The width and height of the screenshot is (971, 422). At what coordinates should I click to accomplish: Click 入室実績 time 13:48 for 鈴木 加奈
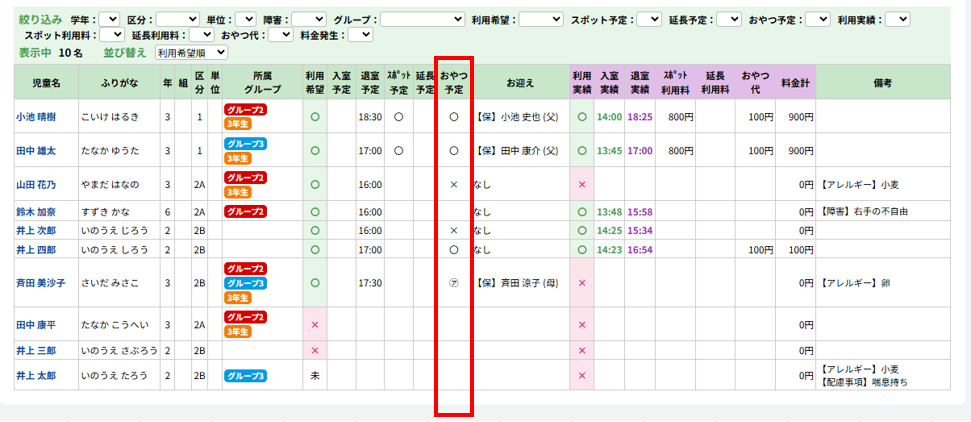pos(609,212)
